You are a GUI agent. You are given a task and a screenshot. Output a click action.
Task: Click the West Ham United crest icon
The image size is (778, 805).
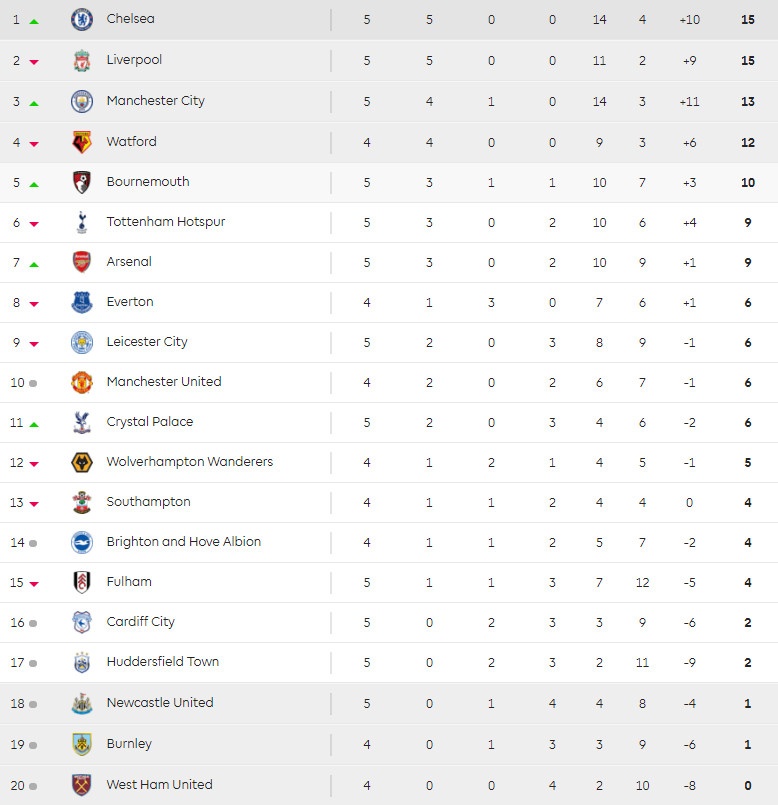pyautogui.click(x=82, y=785)
